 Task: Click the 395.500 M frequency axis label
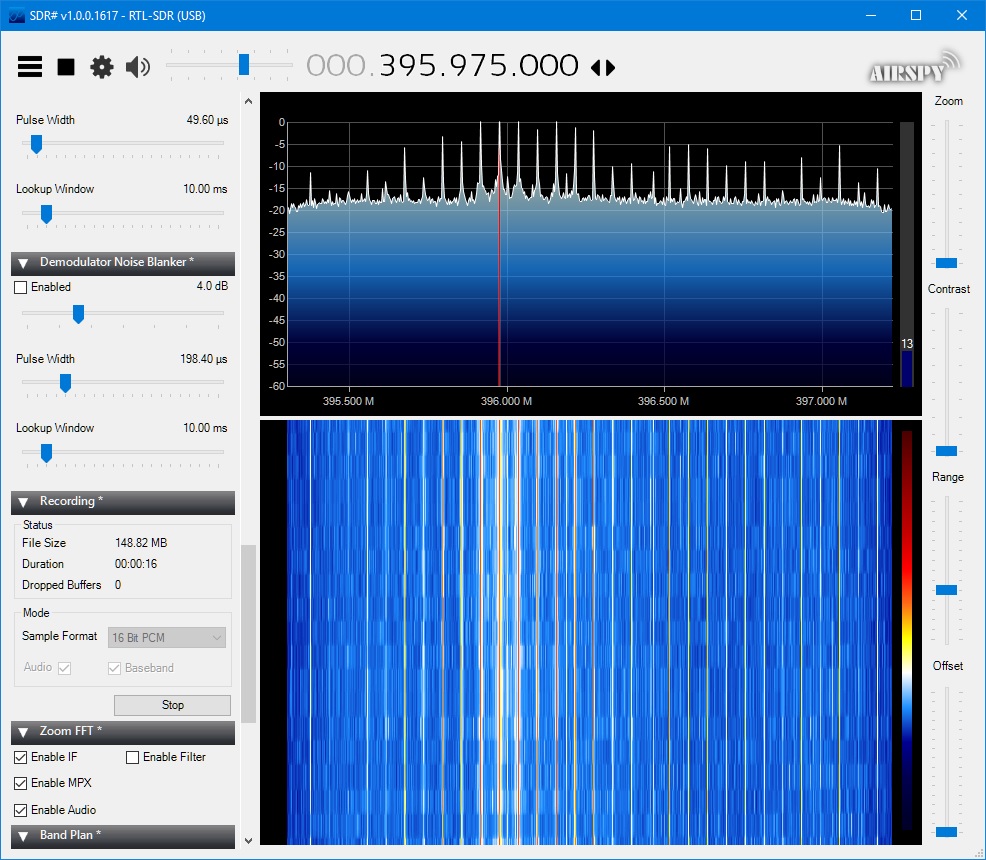(x=348, y=401)
